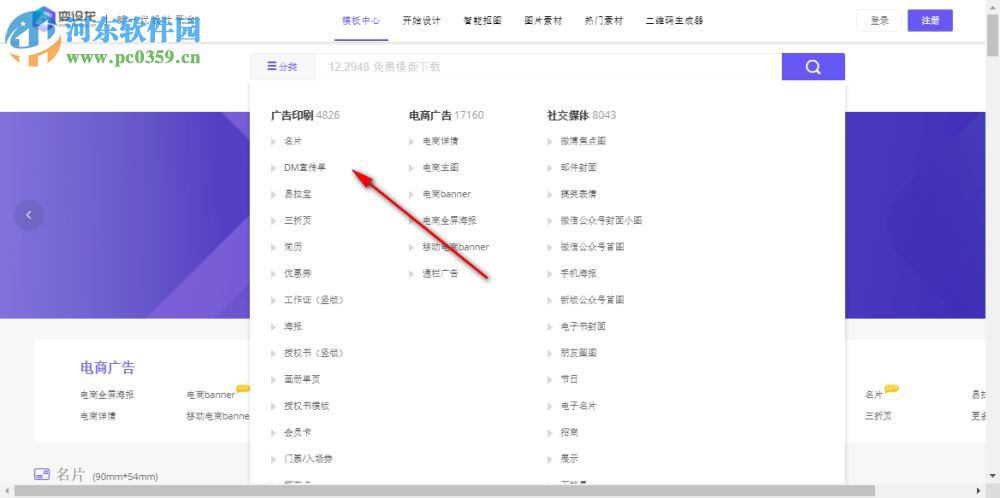Open the 二维码生成器 tab
The height and width of the screenshot is (498, 1000).
tap(674, 20)
